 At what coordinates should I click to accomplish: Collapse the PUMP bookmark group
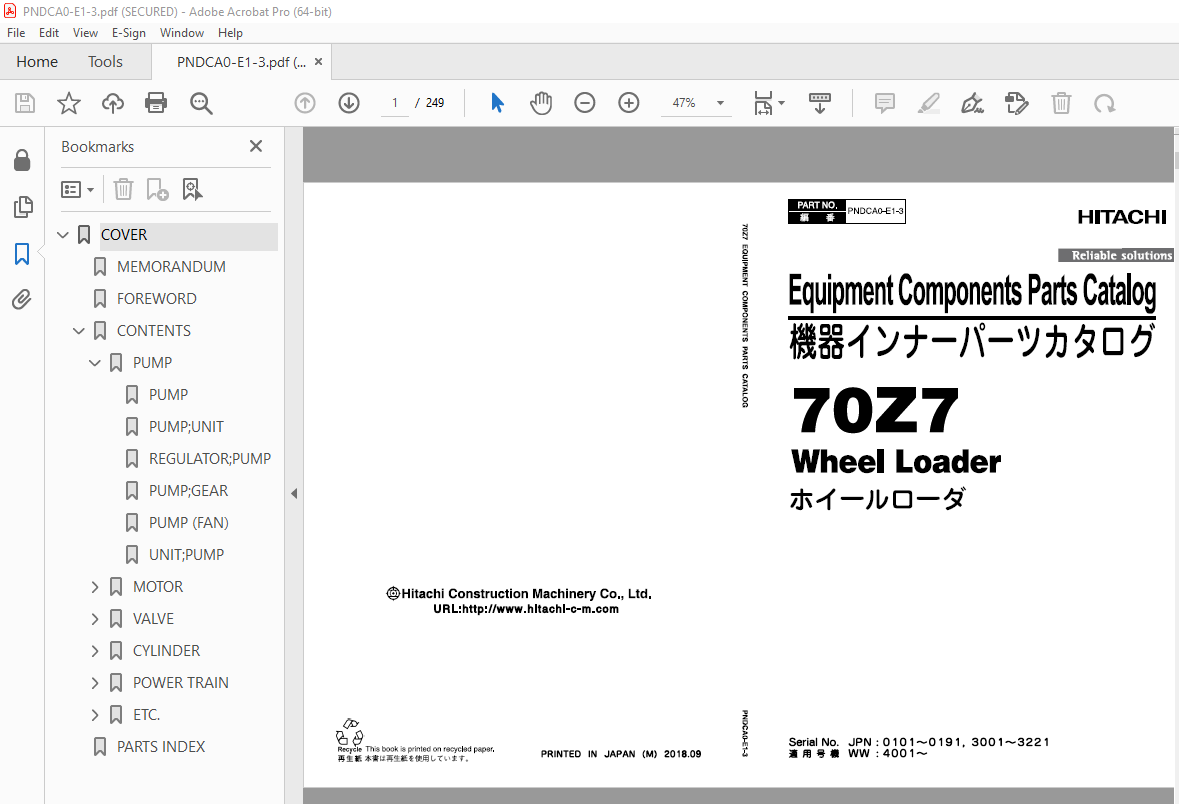pyautogui.click(x=94, y=363)
